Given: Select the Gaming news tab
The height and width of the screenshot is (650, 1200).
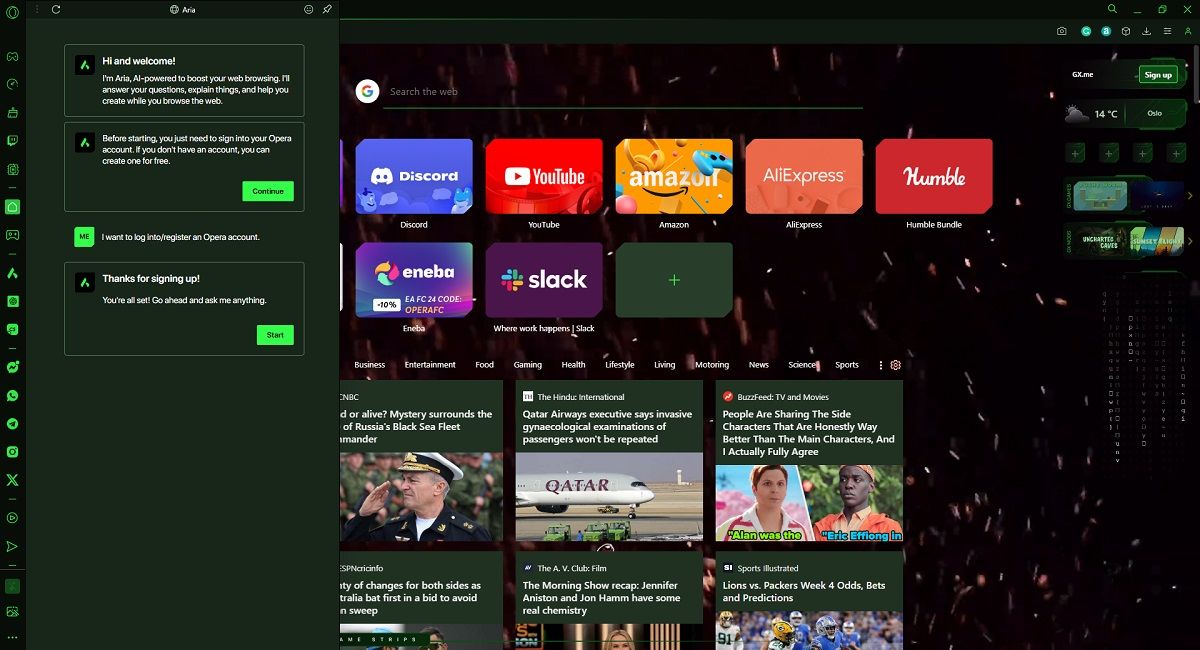Looking at the screenshot, I should [527, 365].
